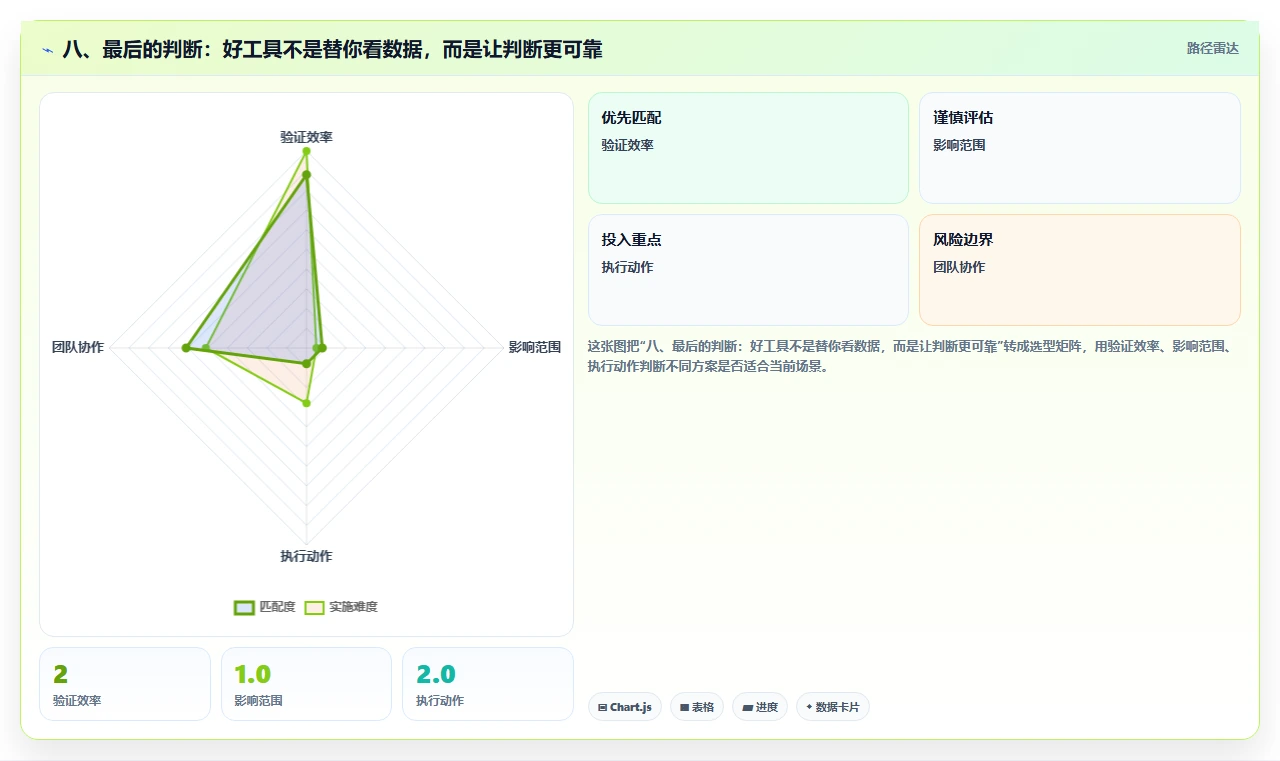Screen dimensions: 1280x761
Task: Toggle the 实施难度 legend entry
Action: click(341, 607)
